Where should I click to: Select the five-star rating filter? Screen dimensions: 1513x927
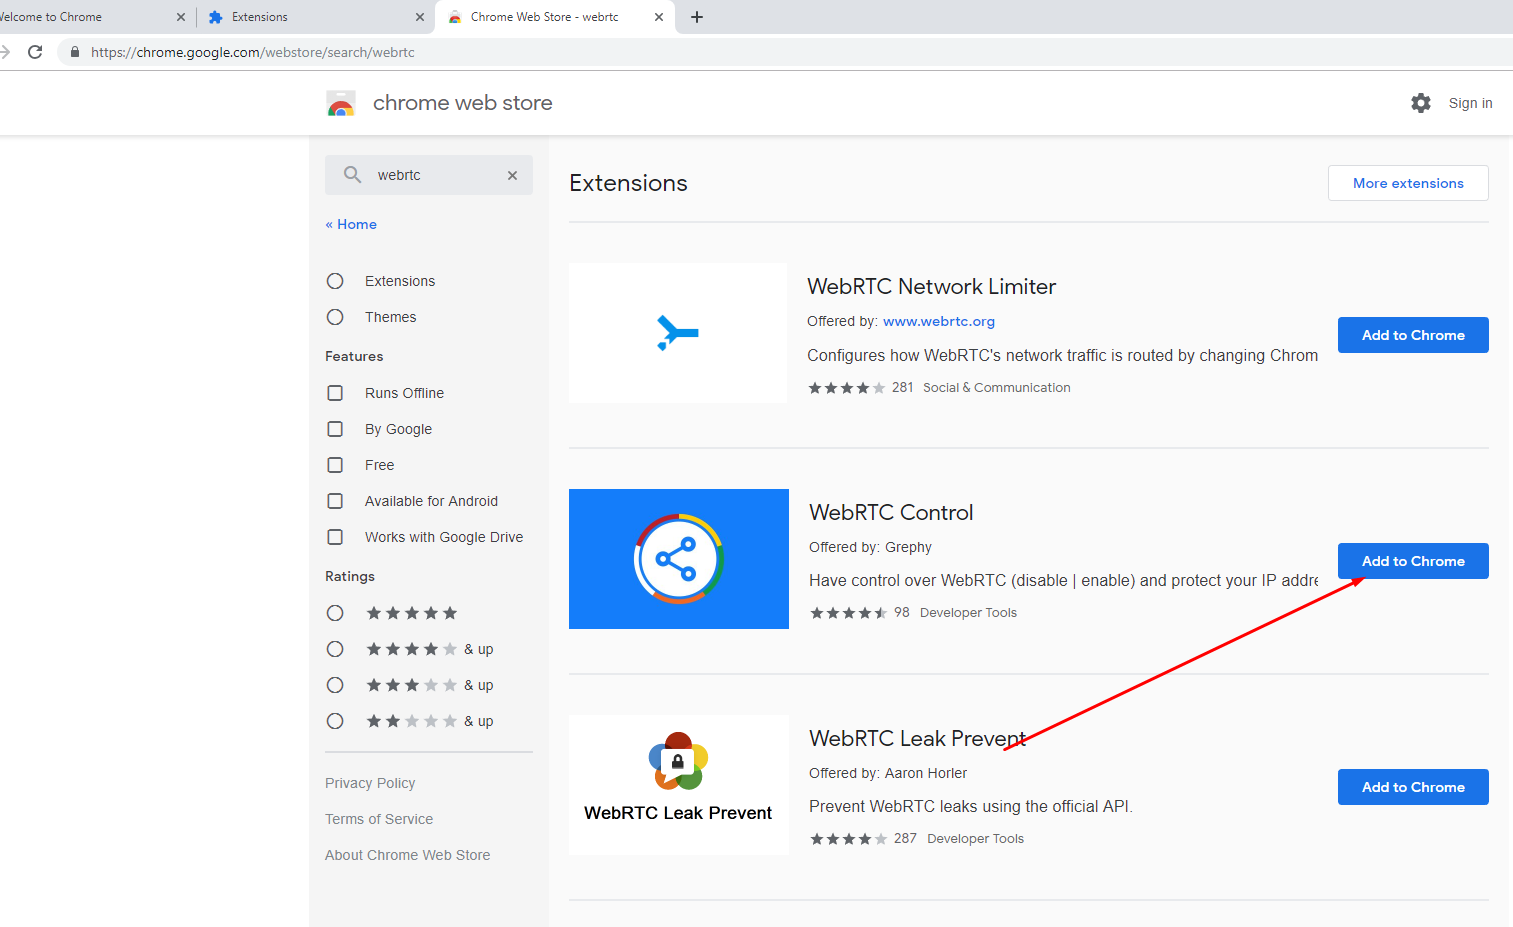tap(335, 613)
